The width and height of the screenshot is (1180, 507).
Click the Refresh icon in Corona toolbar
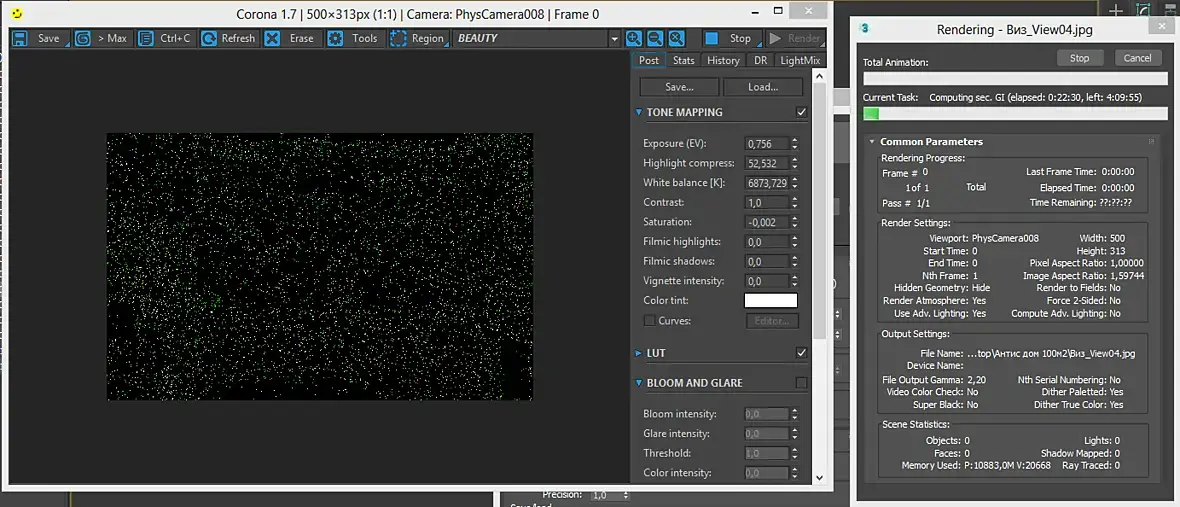click(208, 38)
